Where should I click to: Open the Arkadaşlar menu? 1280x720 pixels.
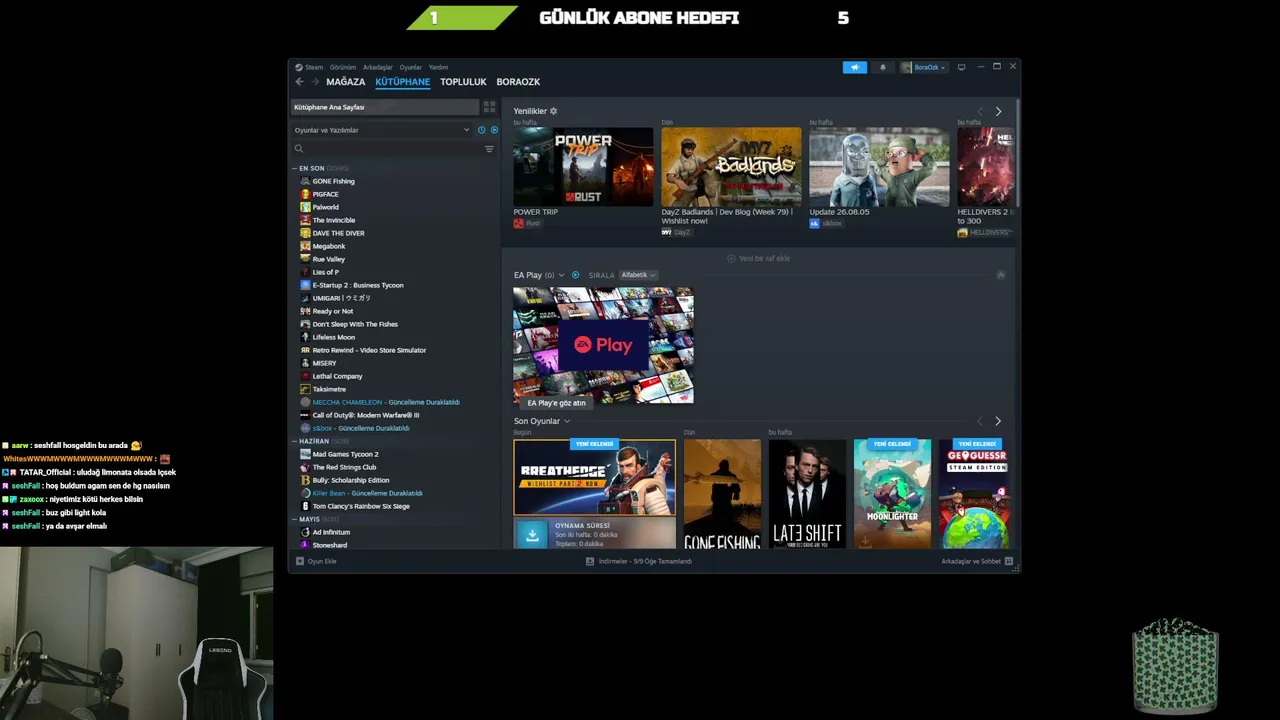[x=378, y=67]
